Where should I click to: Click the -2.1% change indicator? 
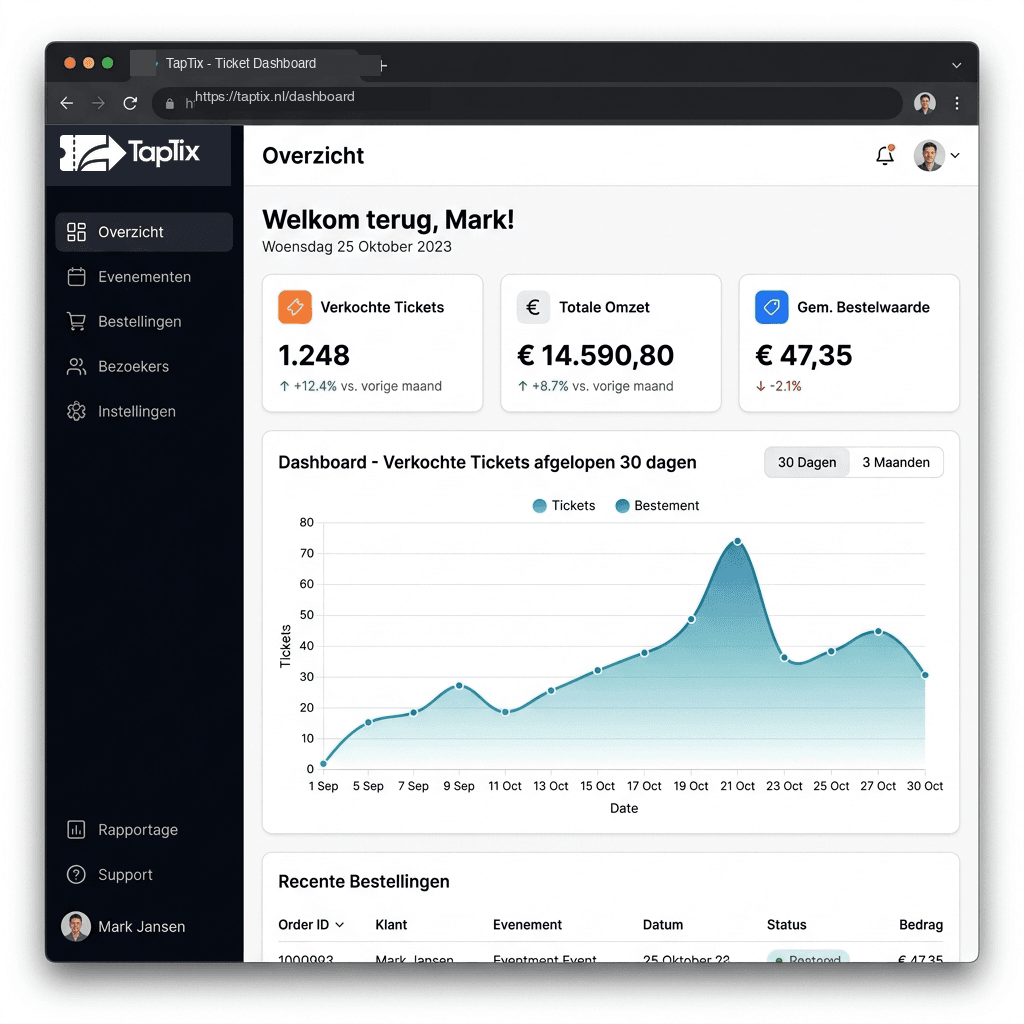[778, 386]
